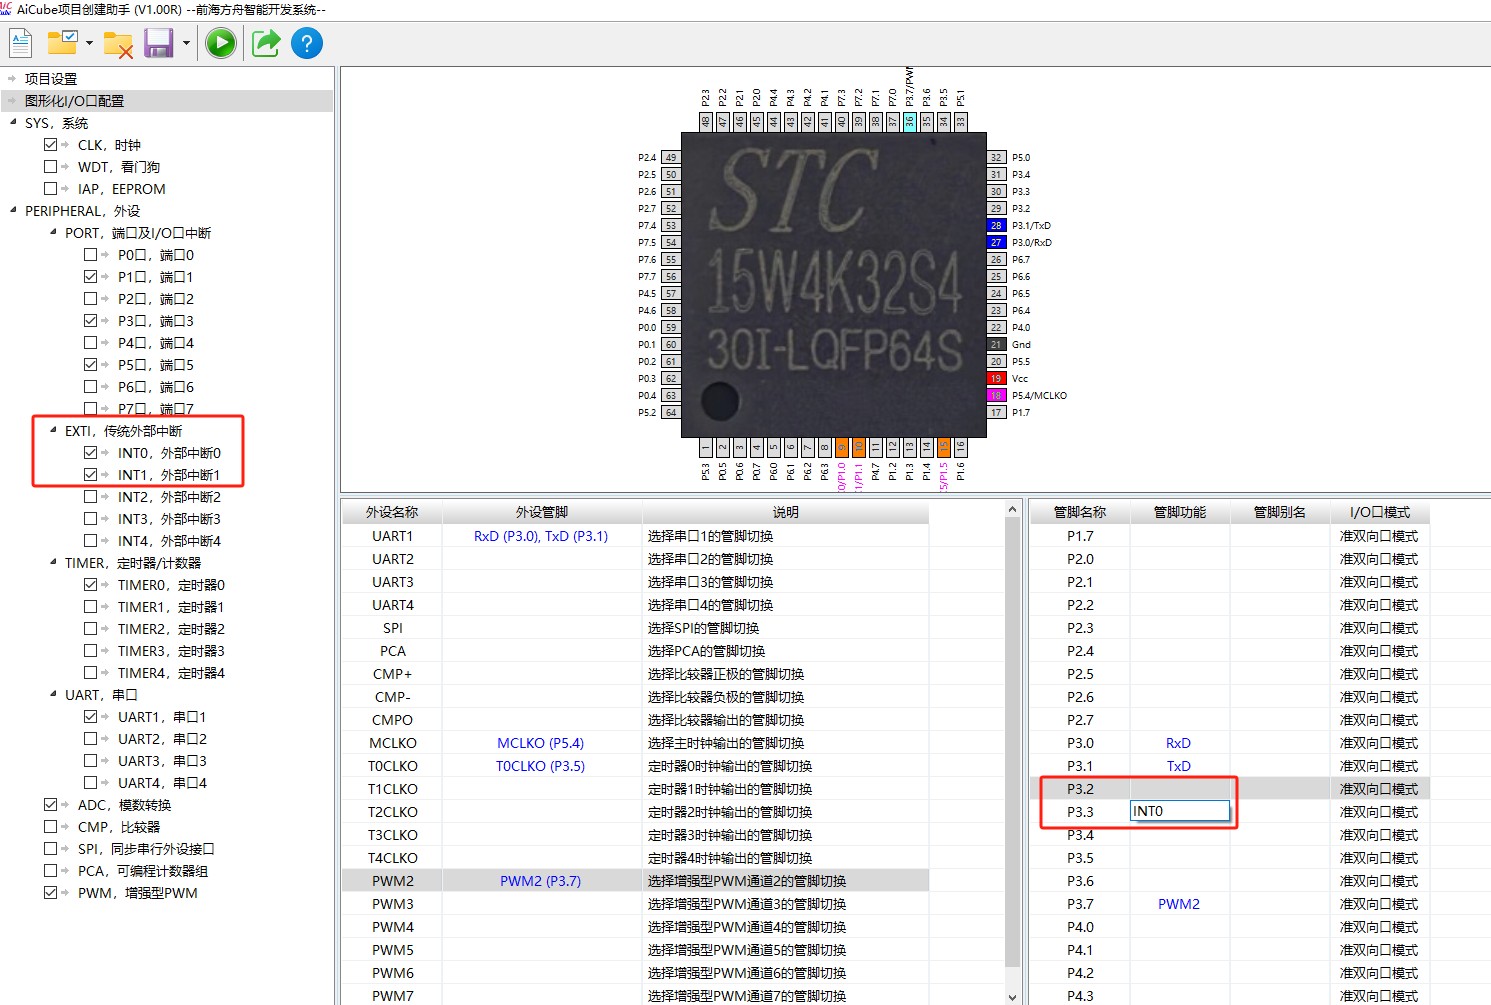Click 准双向口模式 cell of P1.7 row
Screen dimensions: 1491x1005
(x=1379, y=536)
